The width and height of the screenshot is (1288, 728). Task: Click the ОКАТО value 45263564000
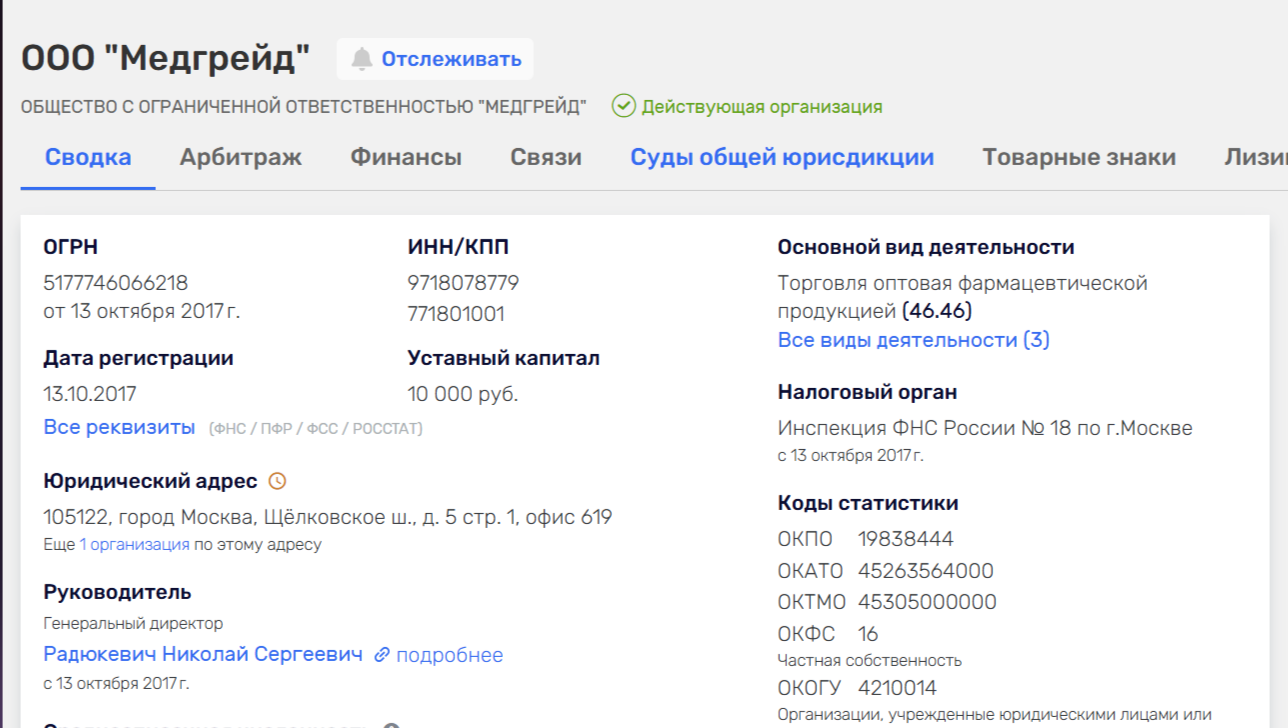(926, 571)
